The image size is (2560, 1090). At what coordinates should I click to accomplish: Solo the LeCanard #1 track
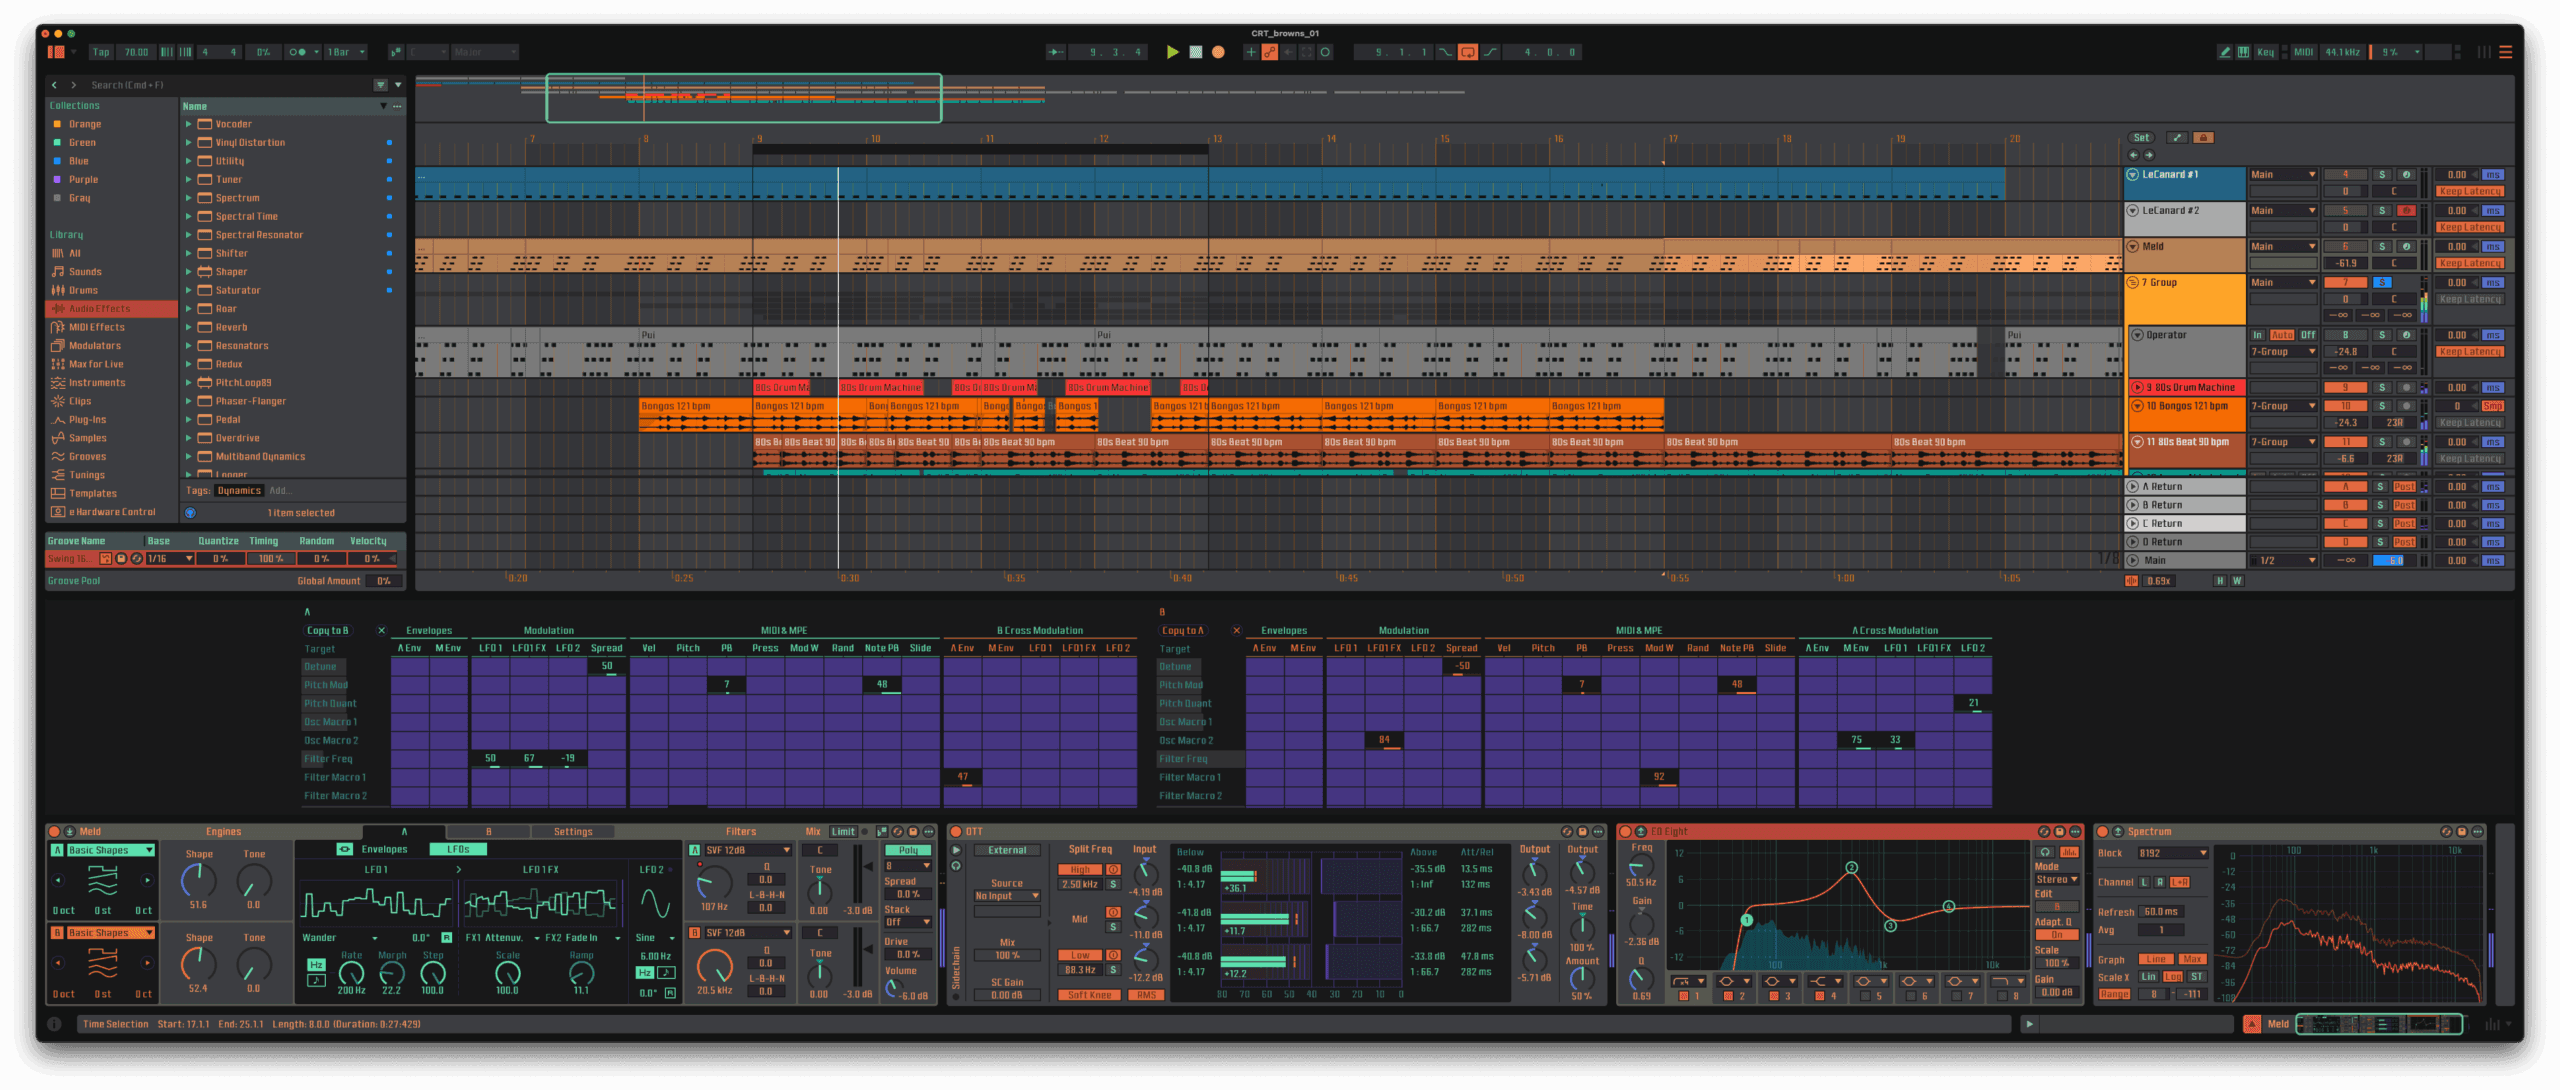point(2382,175)
